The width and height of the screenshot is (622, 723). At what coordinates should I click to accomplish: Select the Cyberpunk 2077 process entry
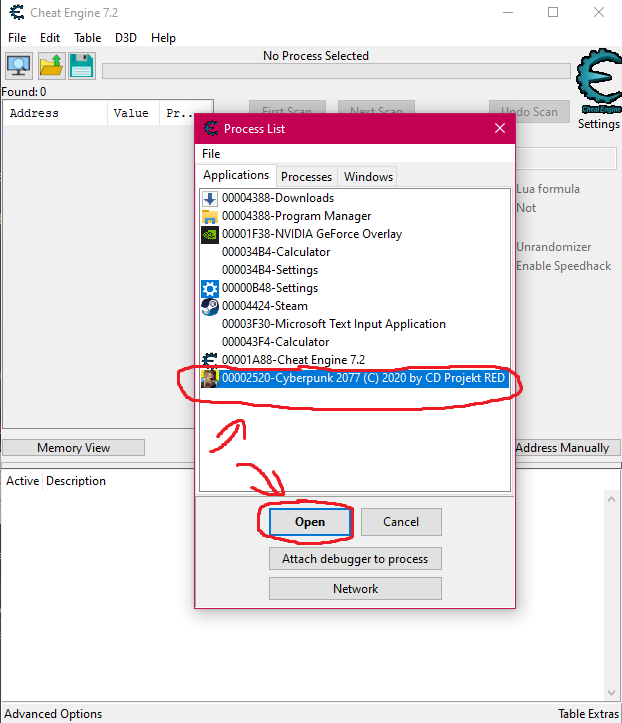355,378
